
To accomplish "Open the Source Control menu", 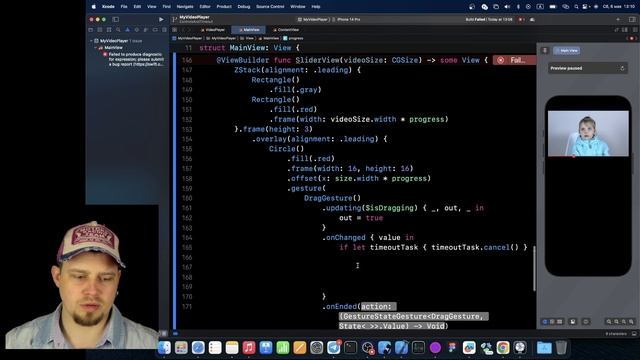I will point(270,7).
